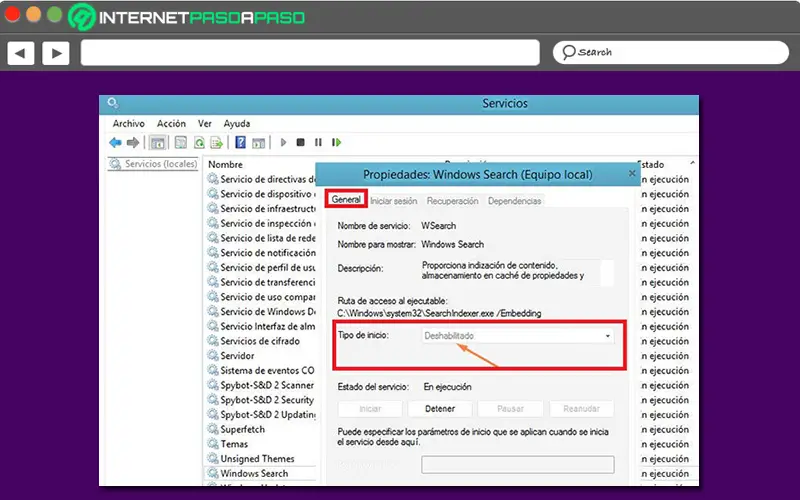Click the Restart service toolbar icon

[x=336, y=142]
